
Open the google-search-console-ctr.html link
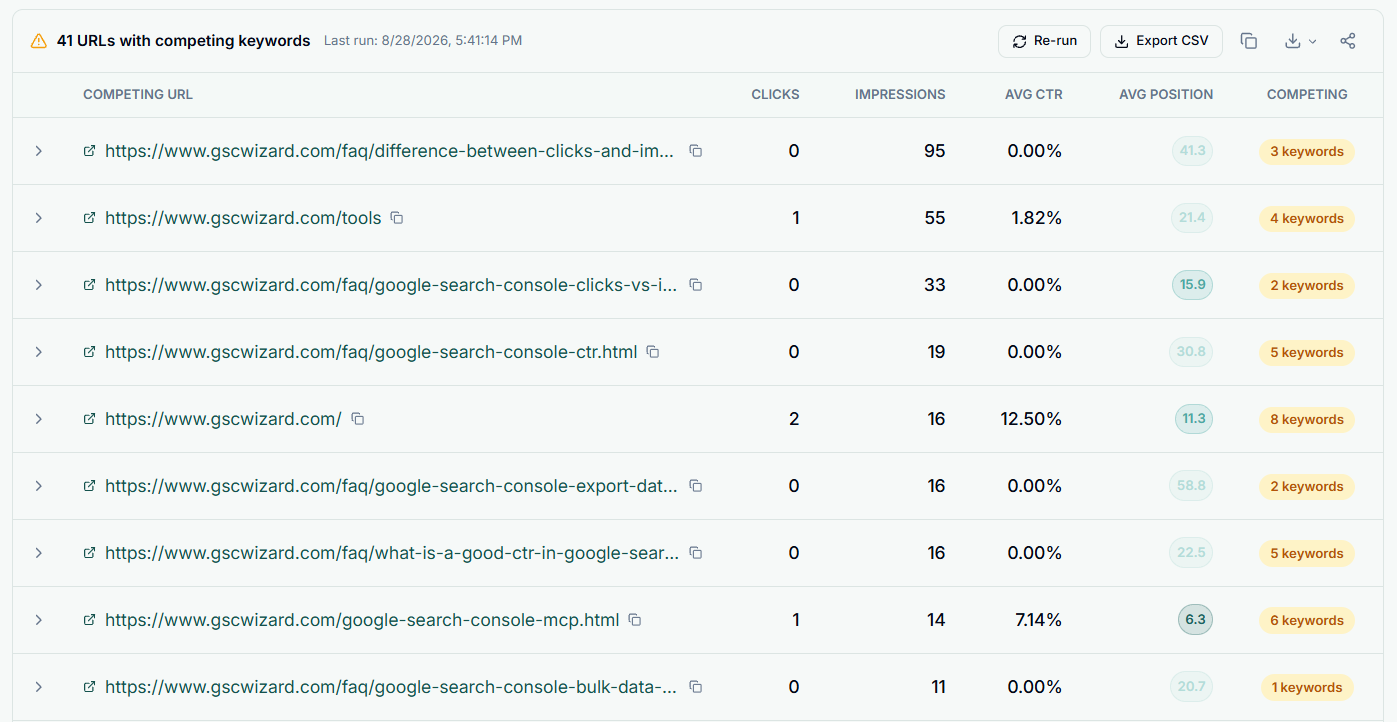point(371,352)
